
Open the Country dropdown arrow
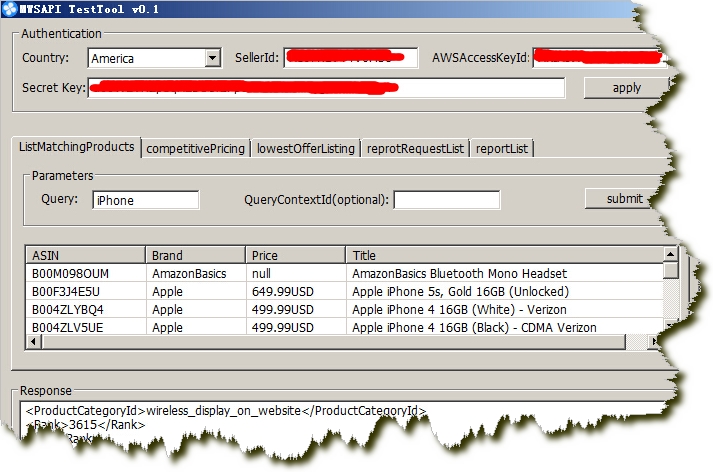click(212, 58)
